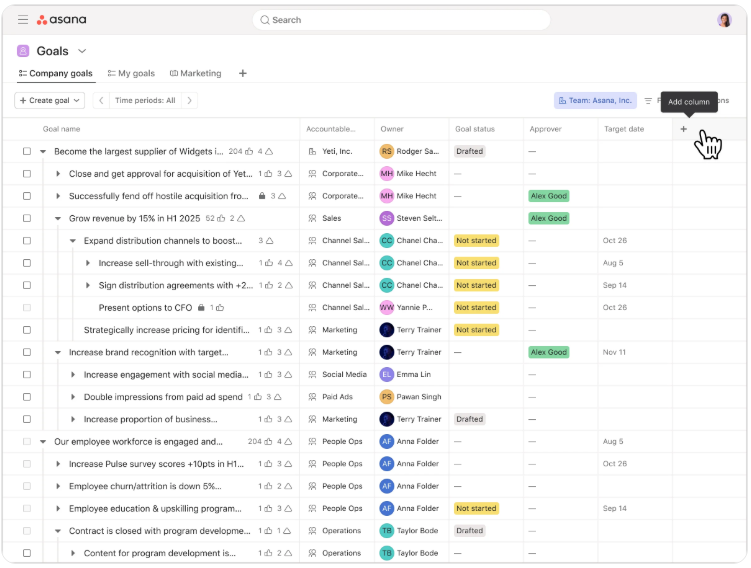Click like icon on Become the largest supplier row
Viewport: 751px width, 568px height.
click(249, 151)
